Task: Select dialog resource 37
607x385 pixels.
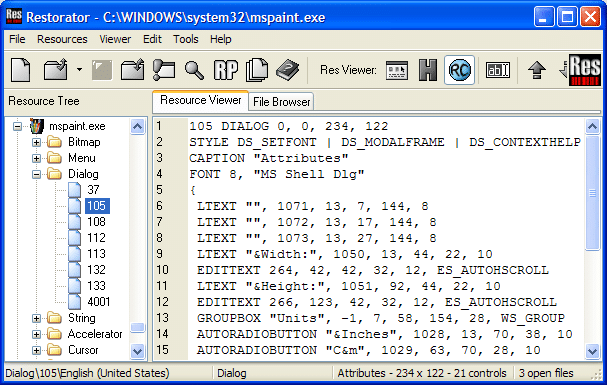Action: [93, 190]
